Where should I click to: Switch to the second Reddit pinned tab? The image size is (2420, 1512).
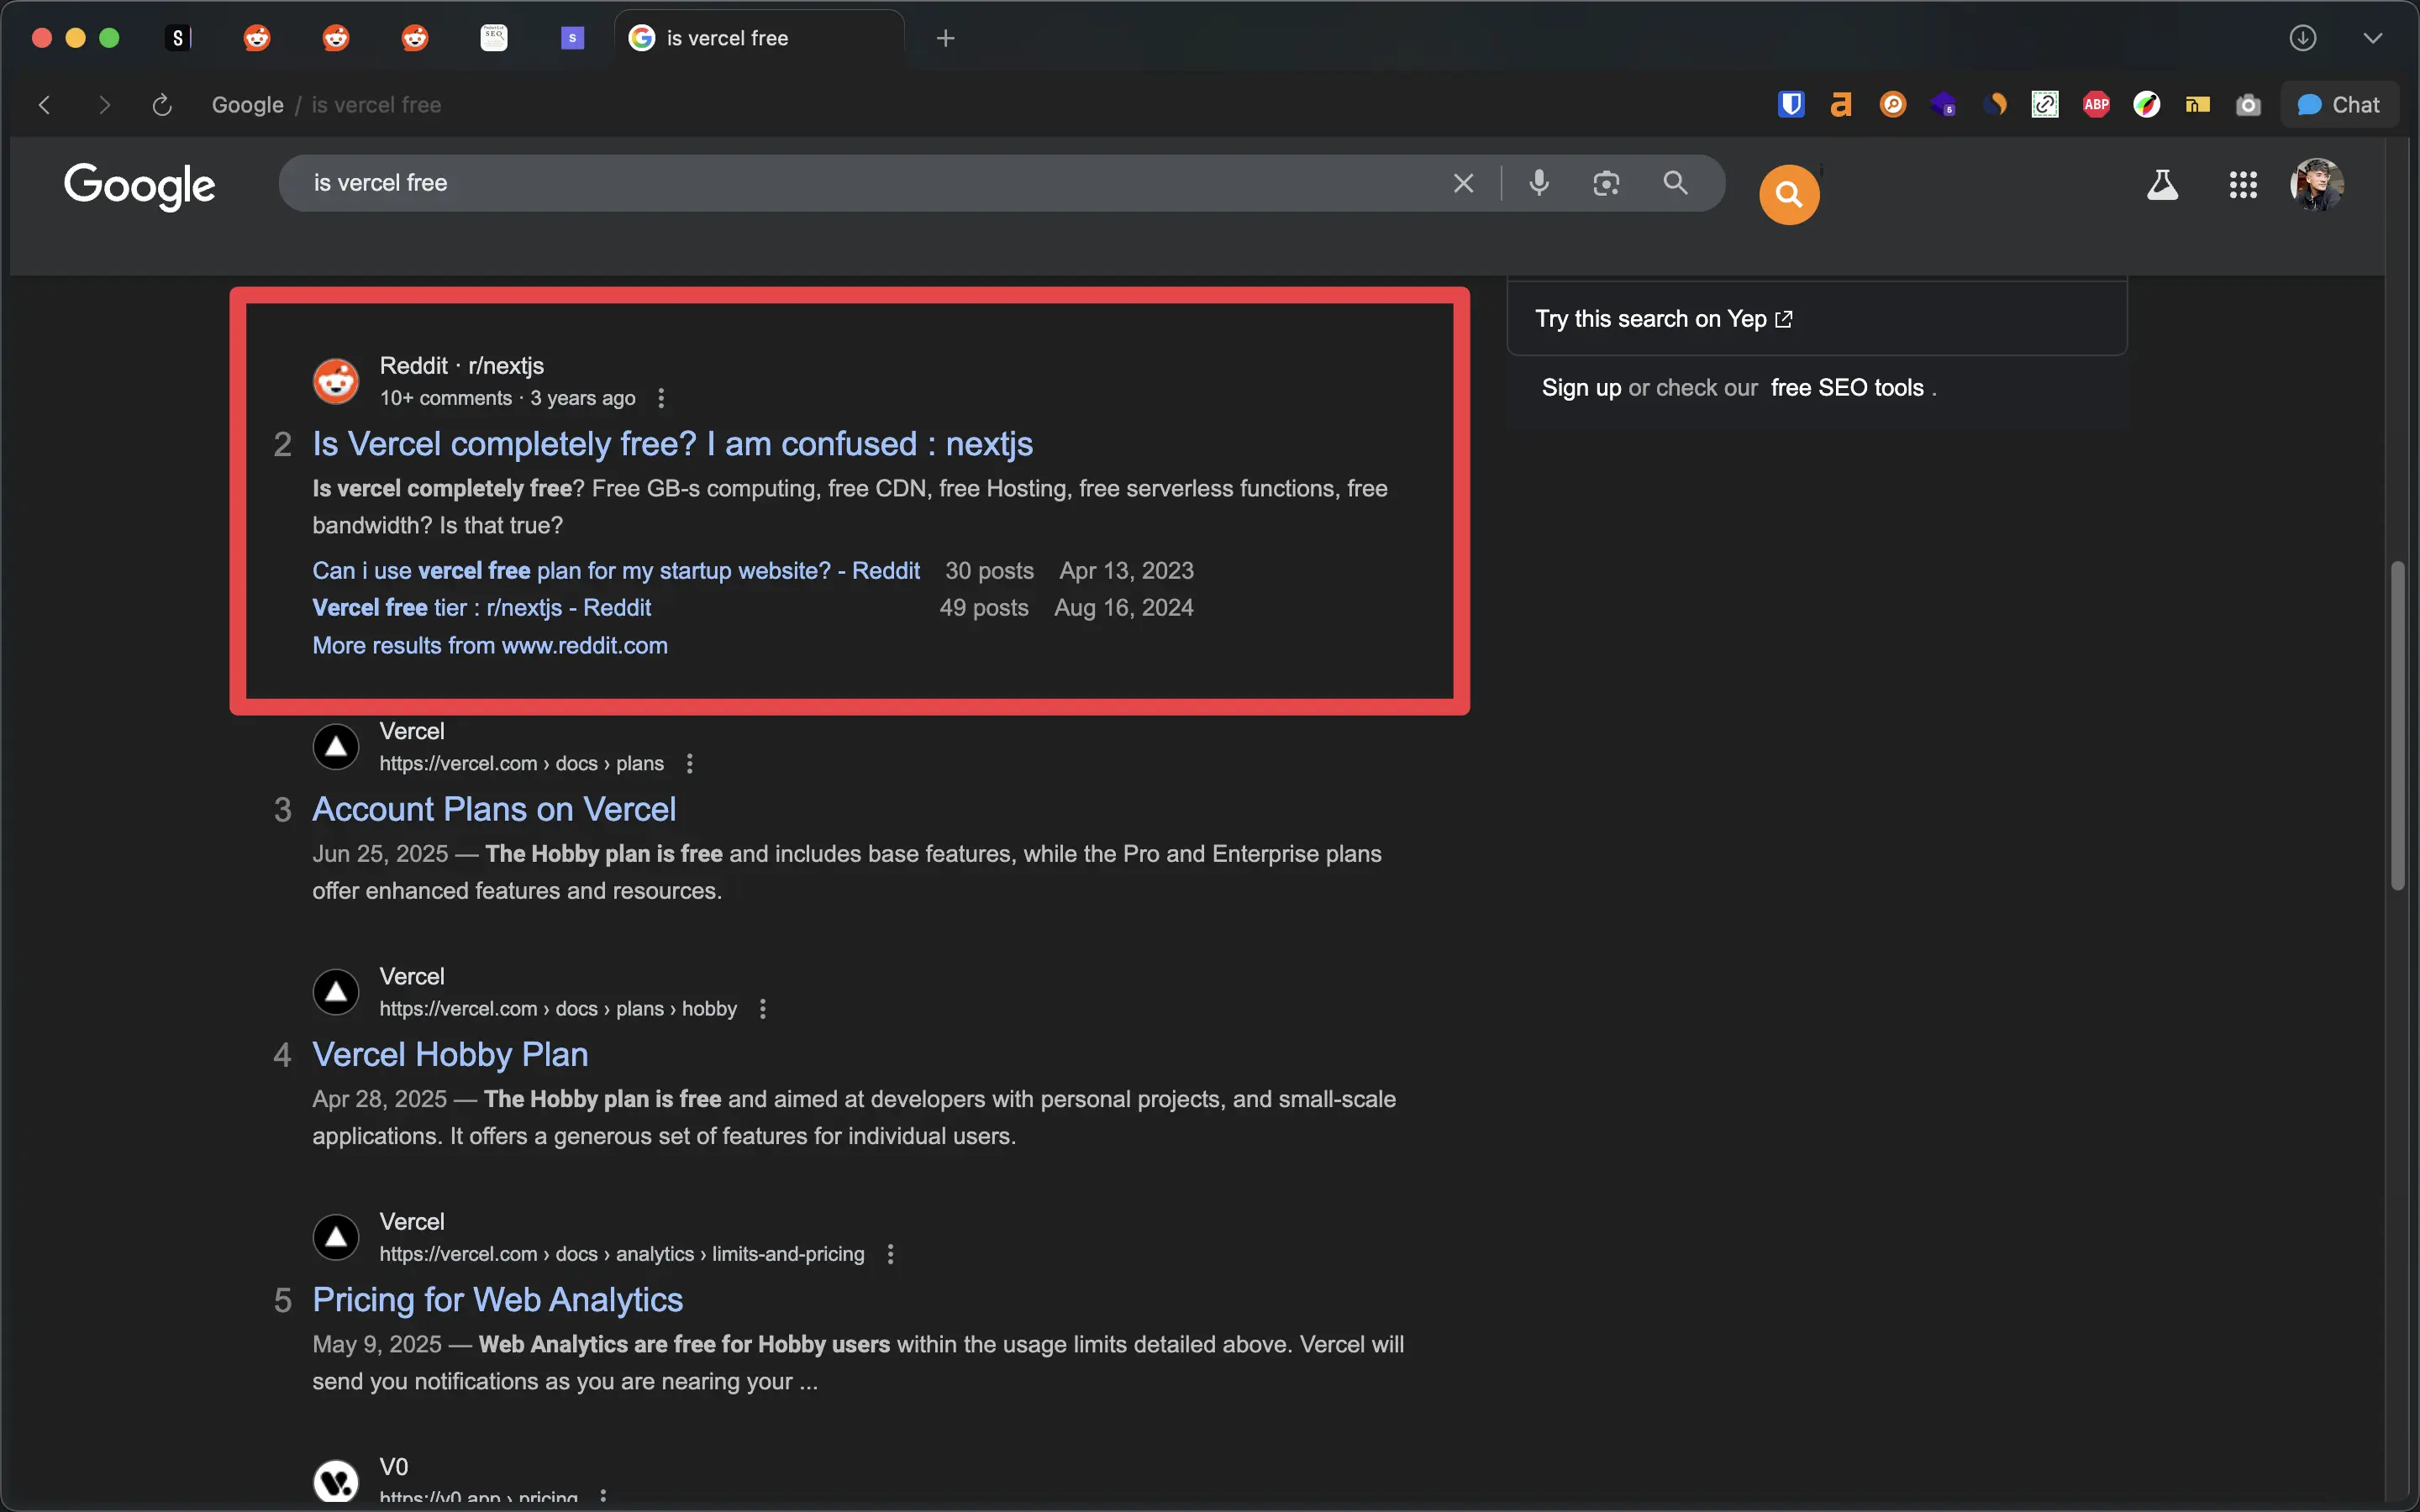pos(336,38)
